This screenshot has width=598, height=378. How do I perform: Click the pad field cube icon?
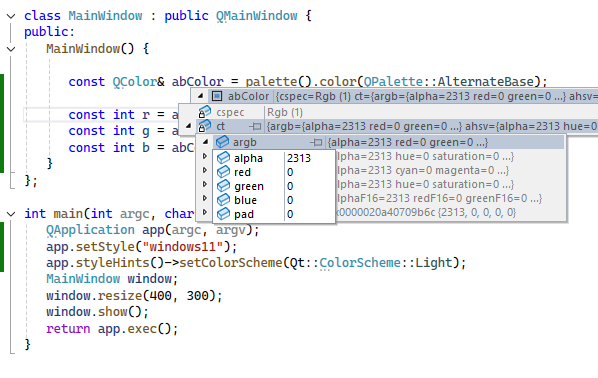point(223,214)
